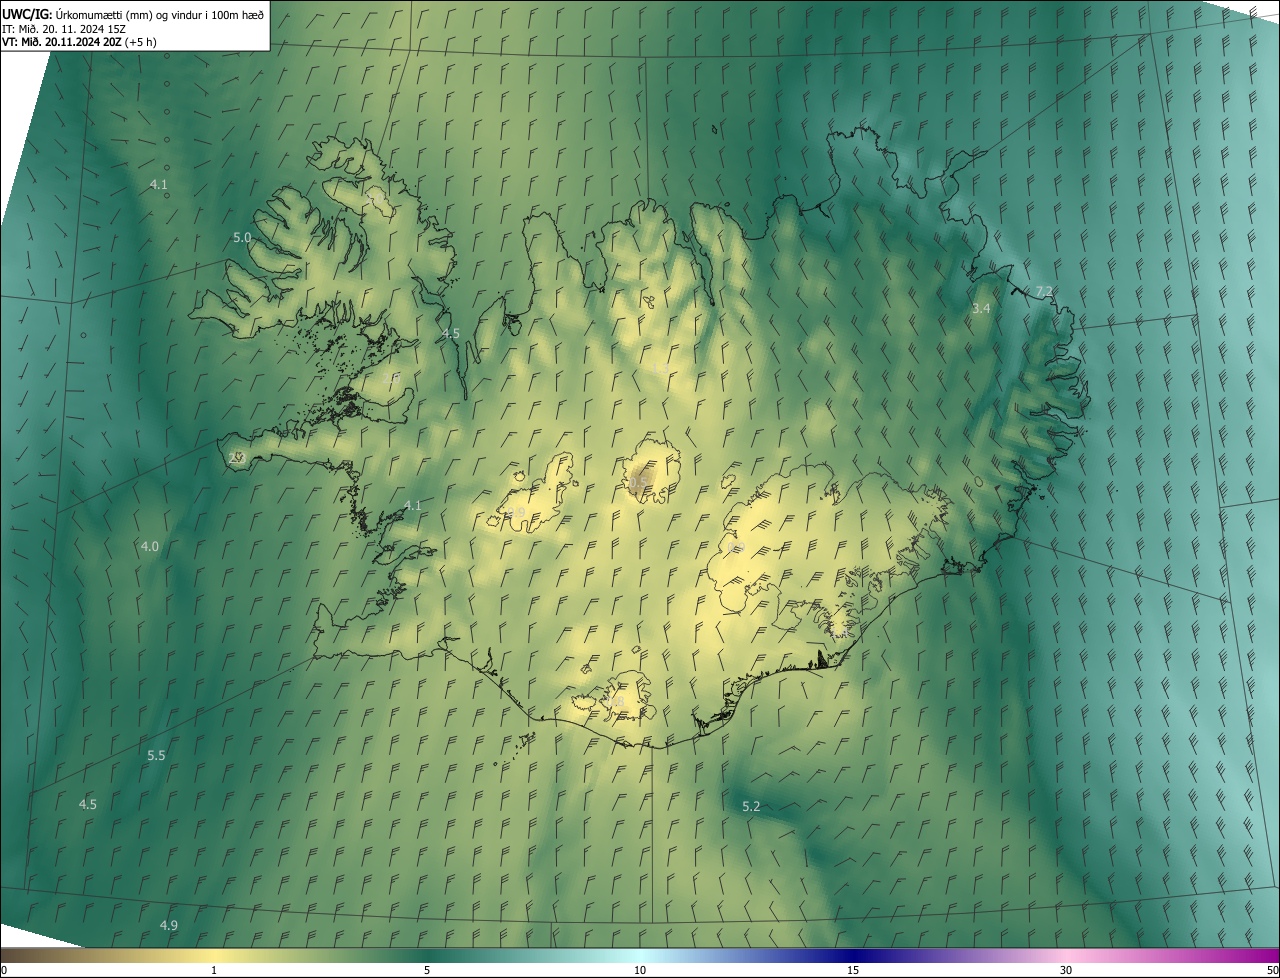Screen dimensions: 1280x978
Task: Click the 3.4 value label in northeast Iceland
Action: [981, 309]
